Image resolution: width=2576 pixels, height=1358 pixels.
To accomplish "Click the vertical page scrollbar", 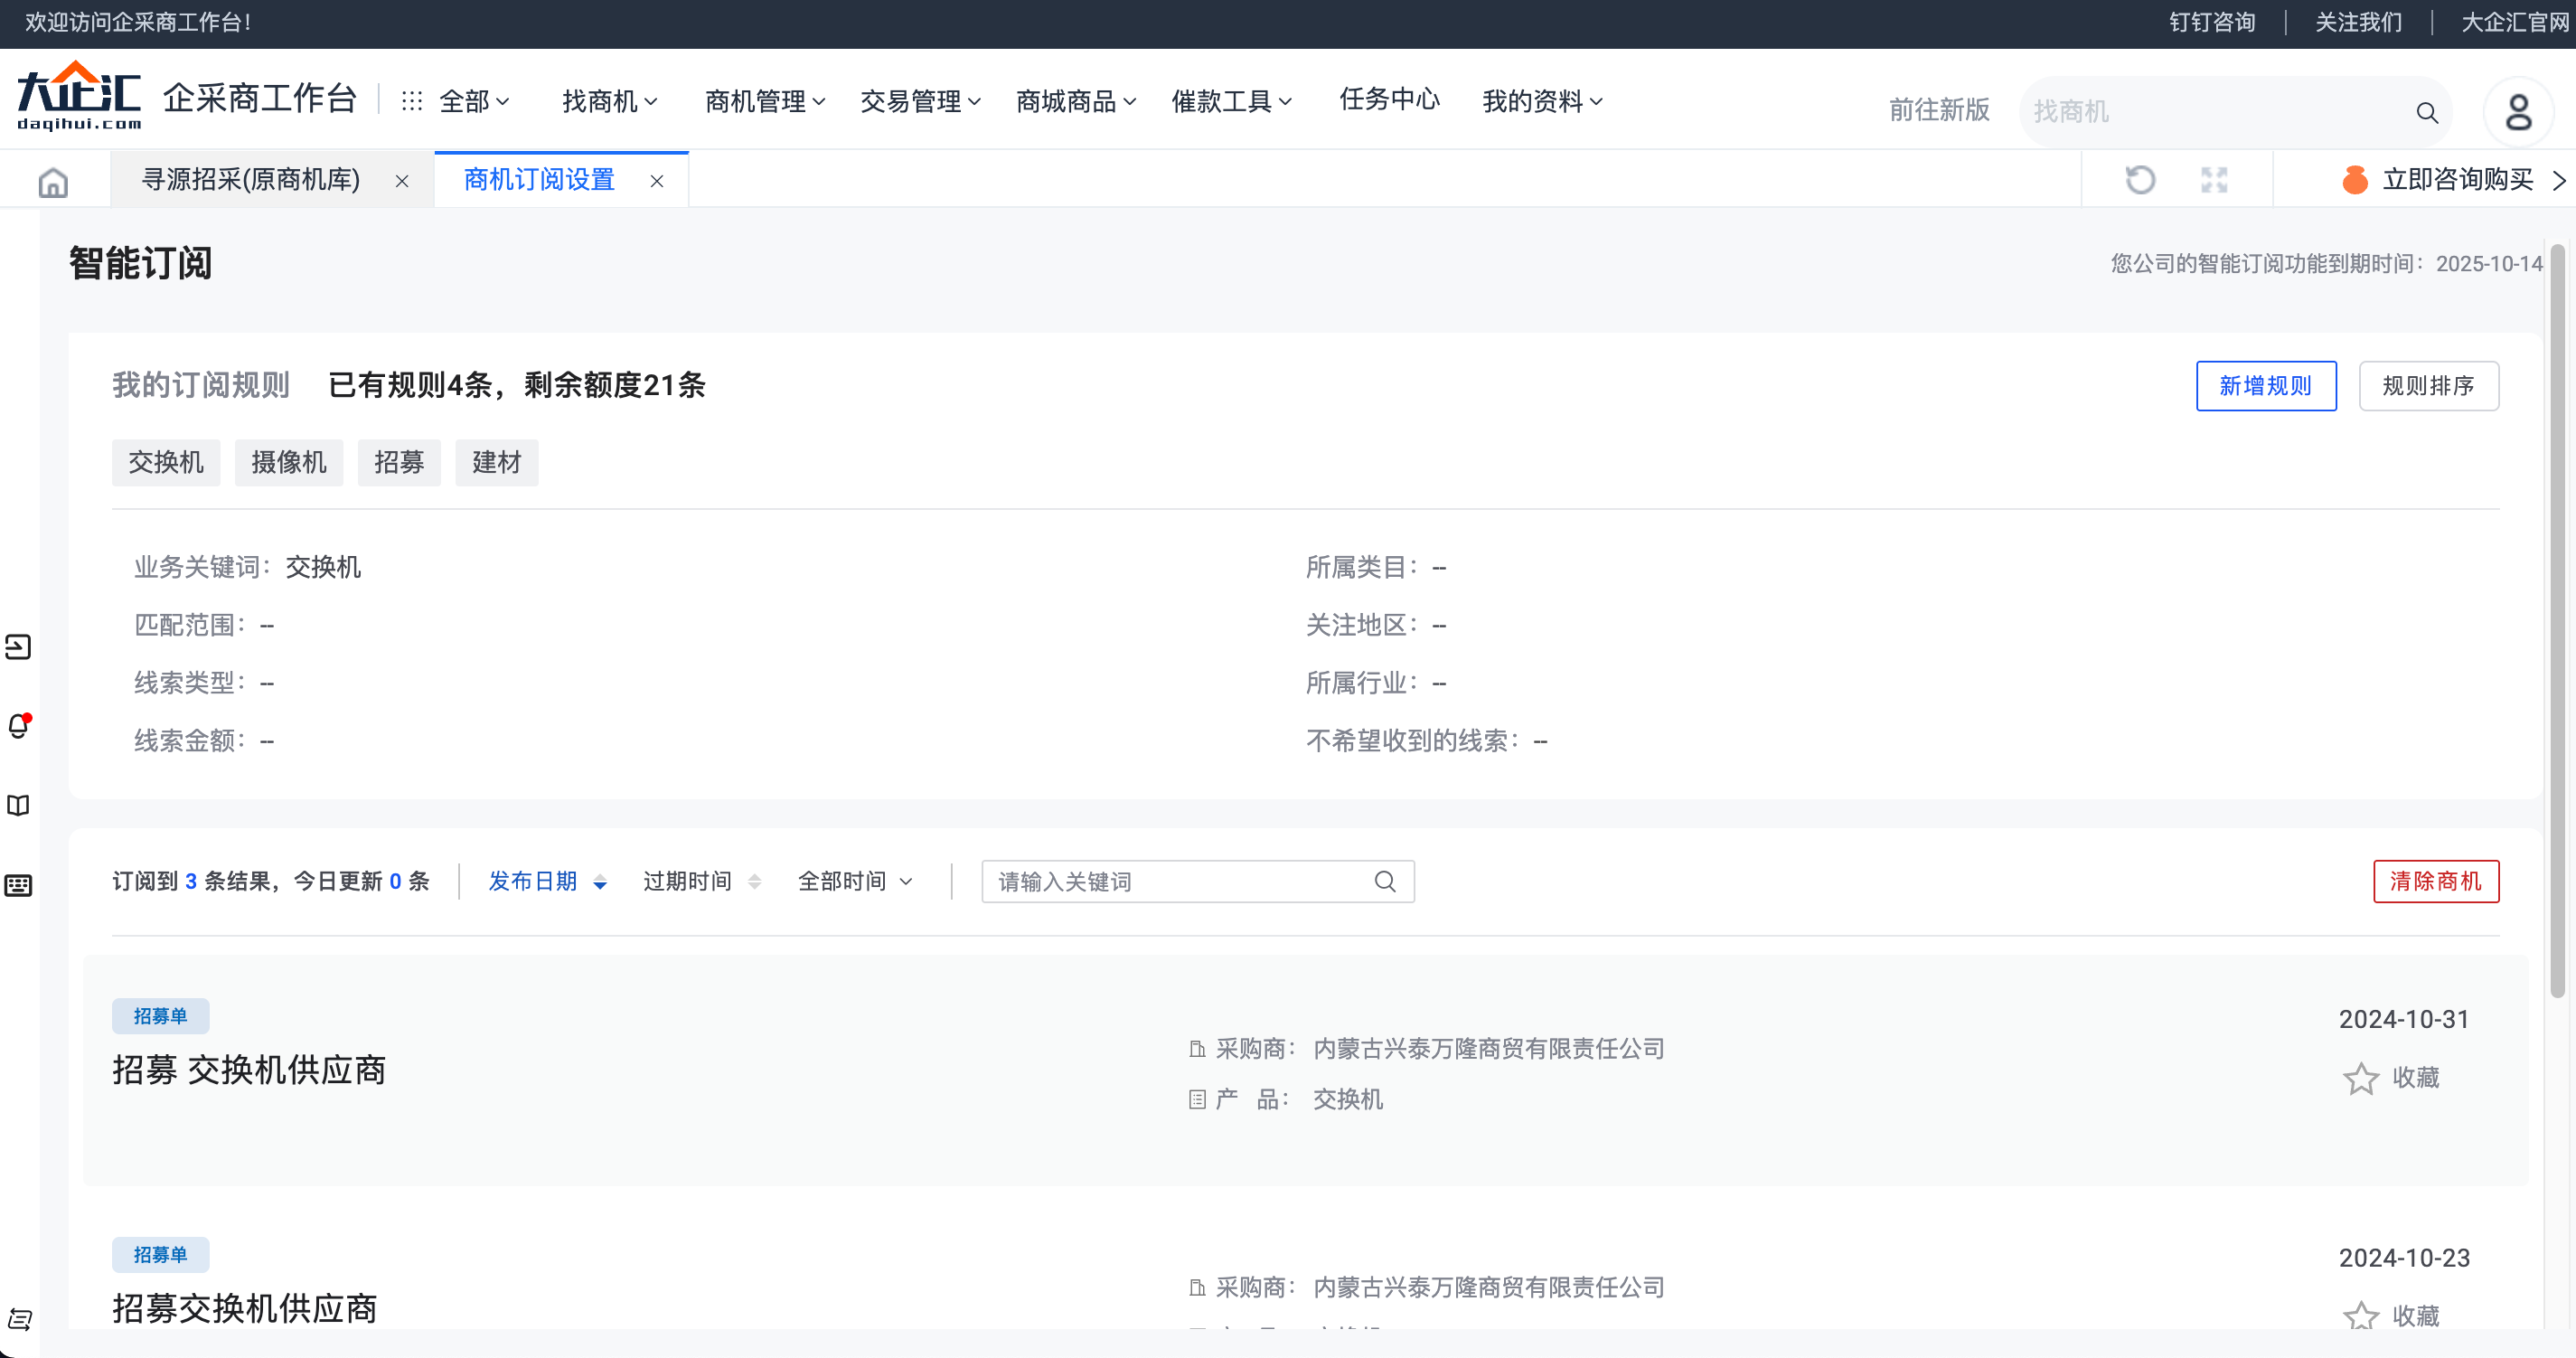I will [x=2557, y=620].
